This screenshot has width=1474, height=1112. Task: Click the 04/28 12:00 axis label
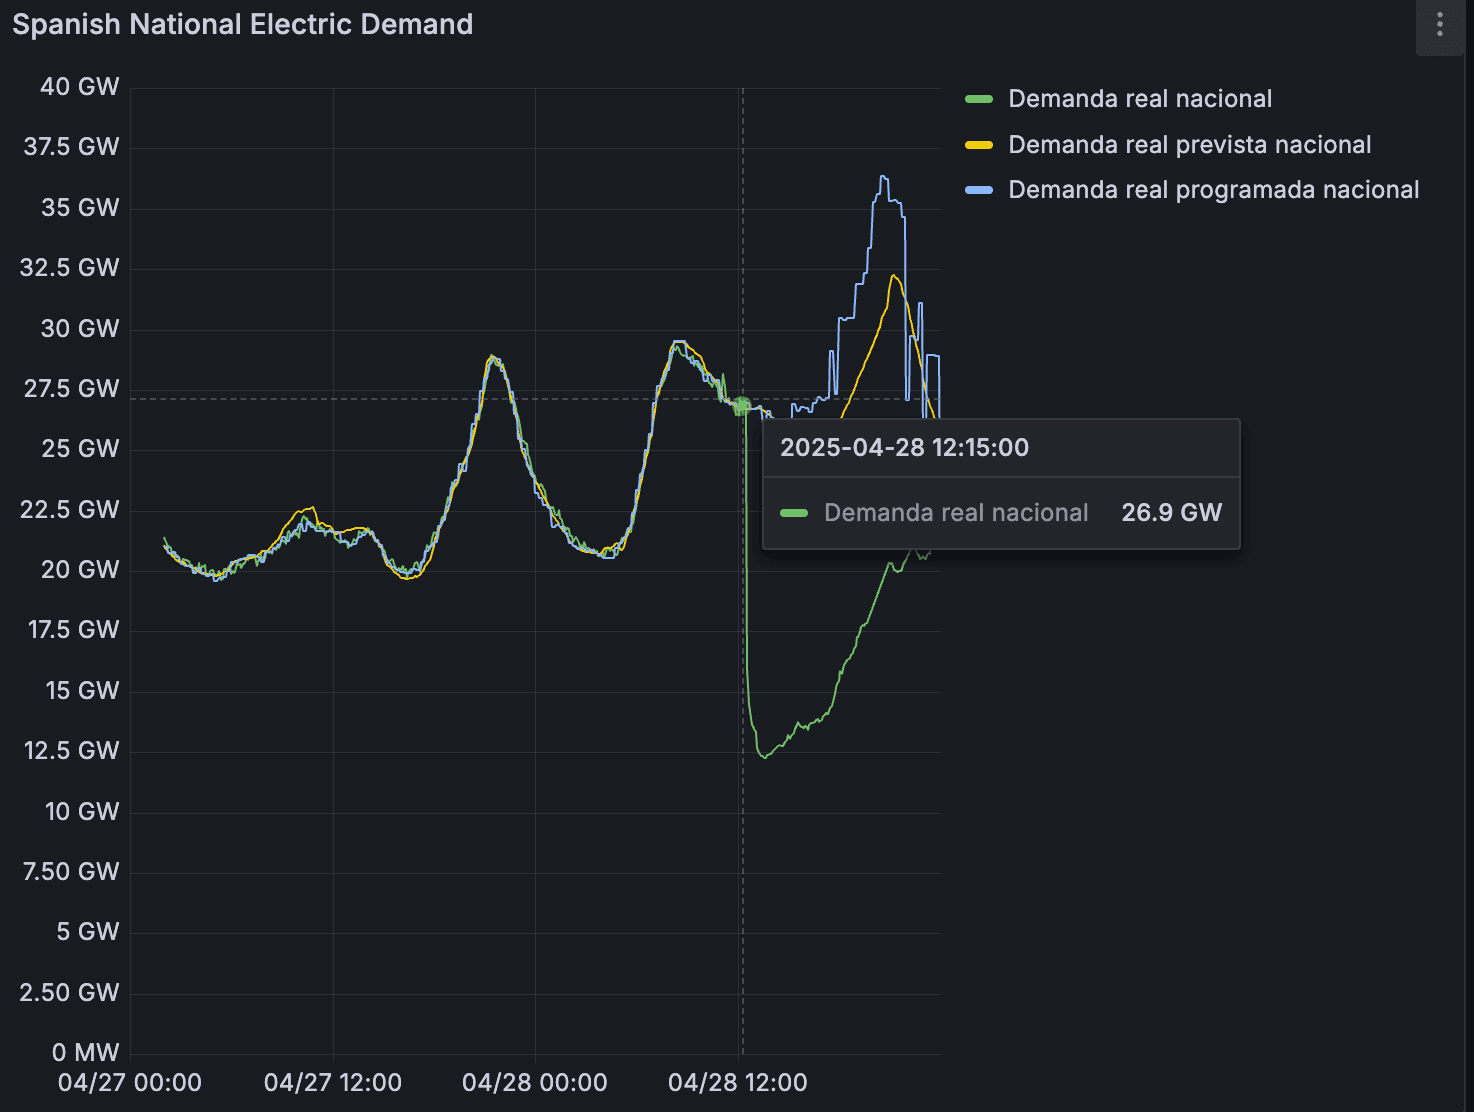[737, 1082]
